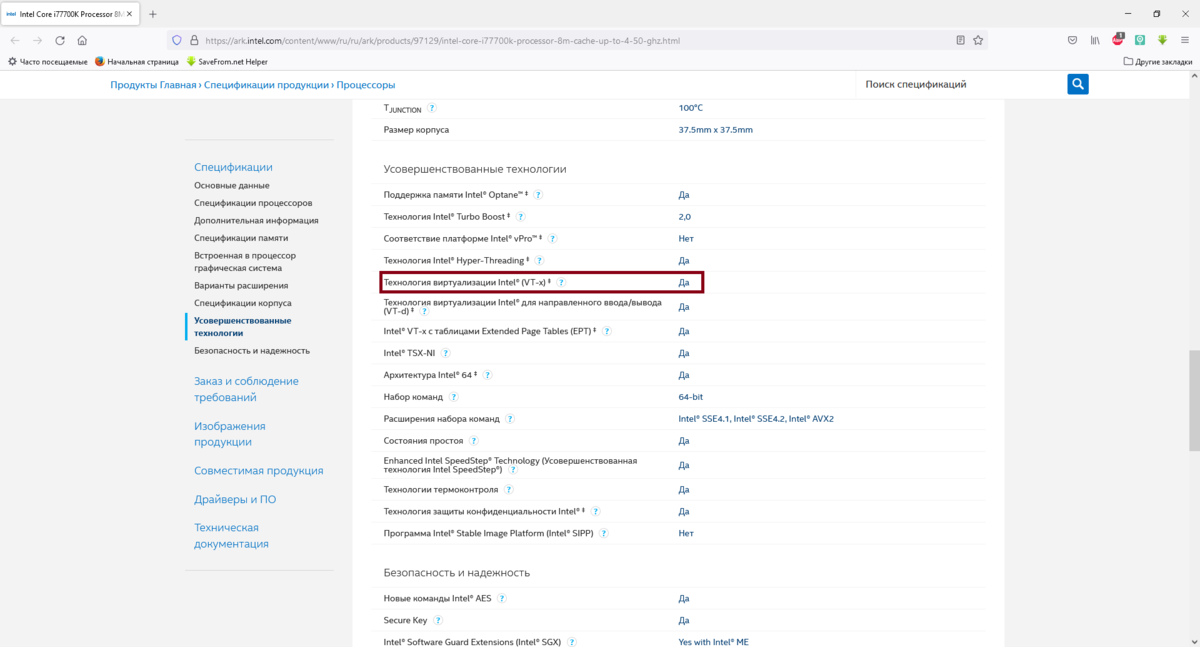Open the Другие закладки folder
The image size is (1200, 647).
[1158, 61]
